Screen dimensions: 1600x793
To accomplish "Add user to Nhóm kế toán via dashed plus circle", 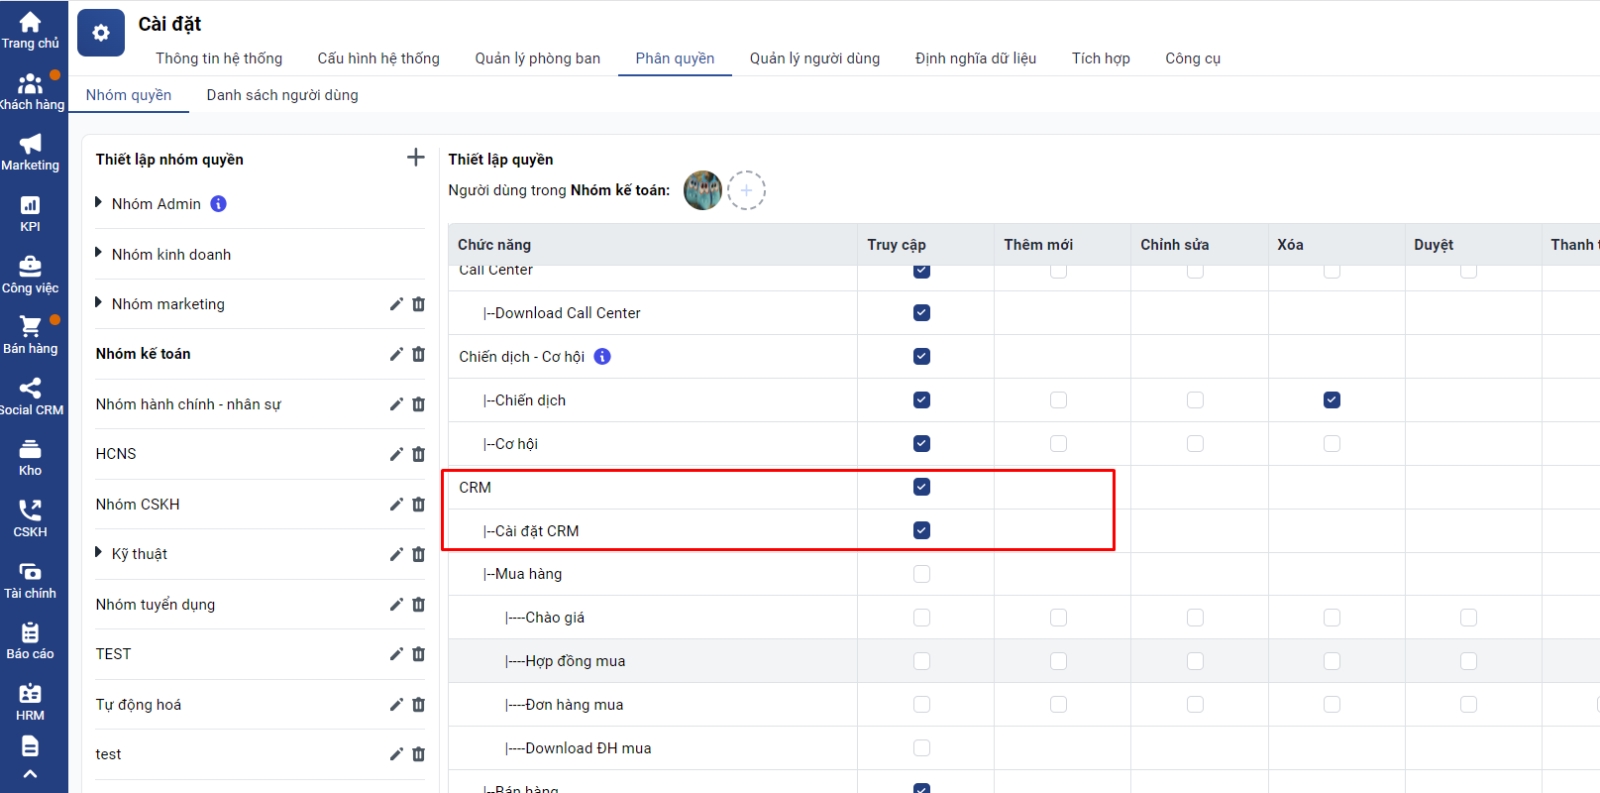I will [746, 190].
